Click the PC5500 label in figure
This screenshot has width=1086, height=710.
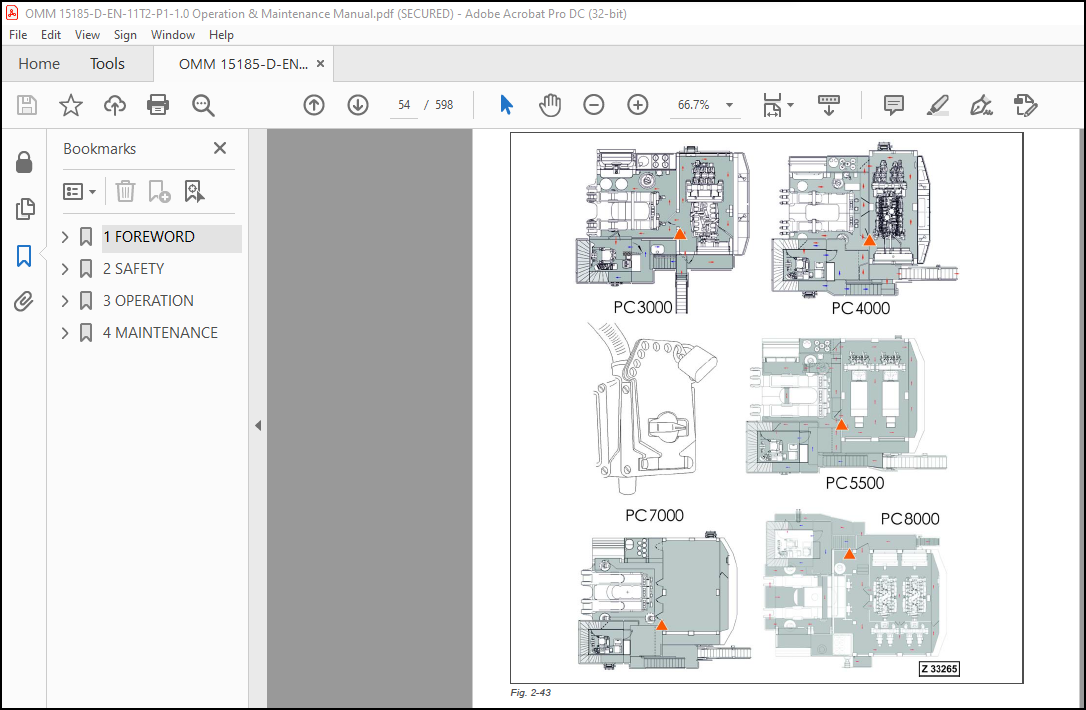pyautogui.click(x=855, y=483)
